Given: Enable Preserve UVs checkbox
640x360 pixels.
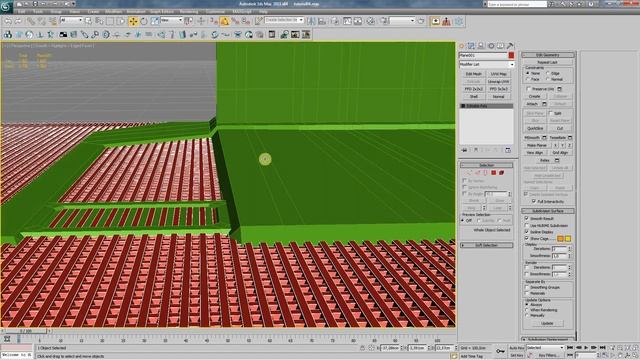Looking at the screenshot, I should (x=529, y=89).
